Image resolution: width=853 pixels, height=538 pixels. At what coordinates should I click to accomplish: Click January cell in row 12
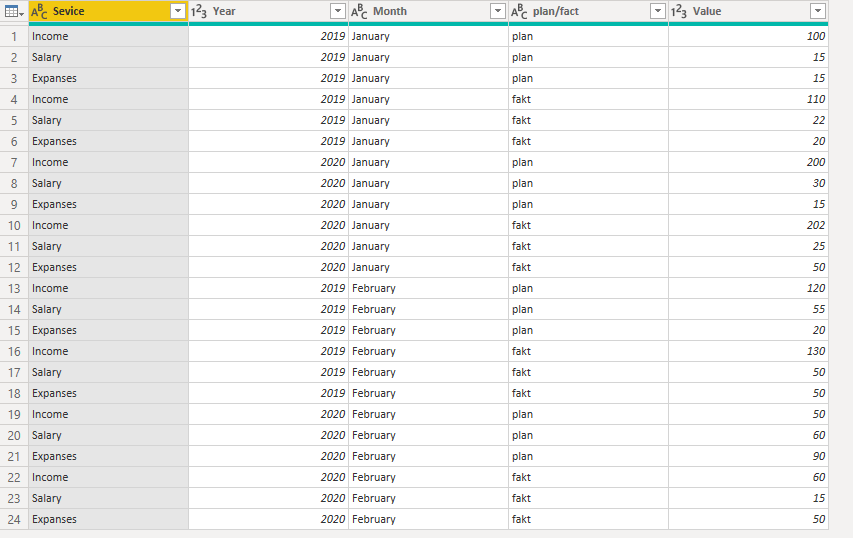click(428, 268)
